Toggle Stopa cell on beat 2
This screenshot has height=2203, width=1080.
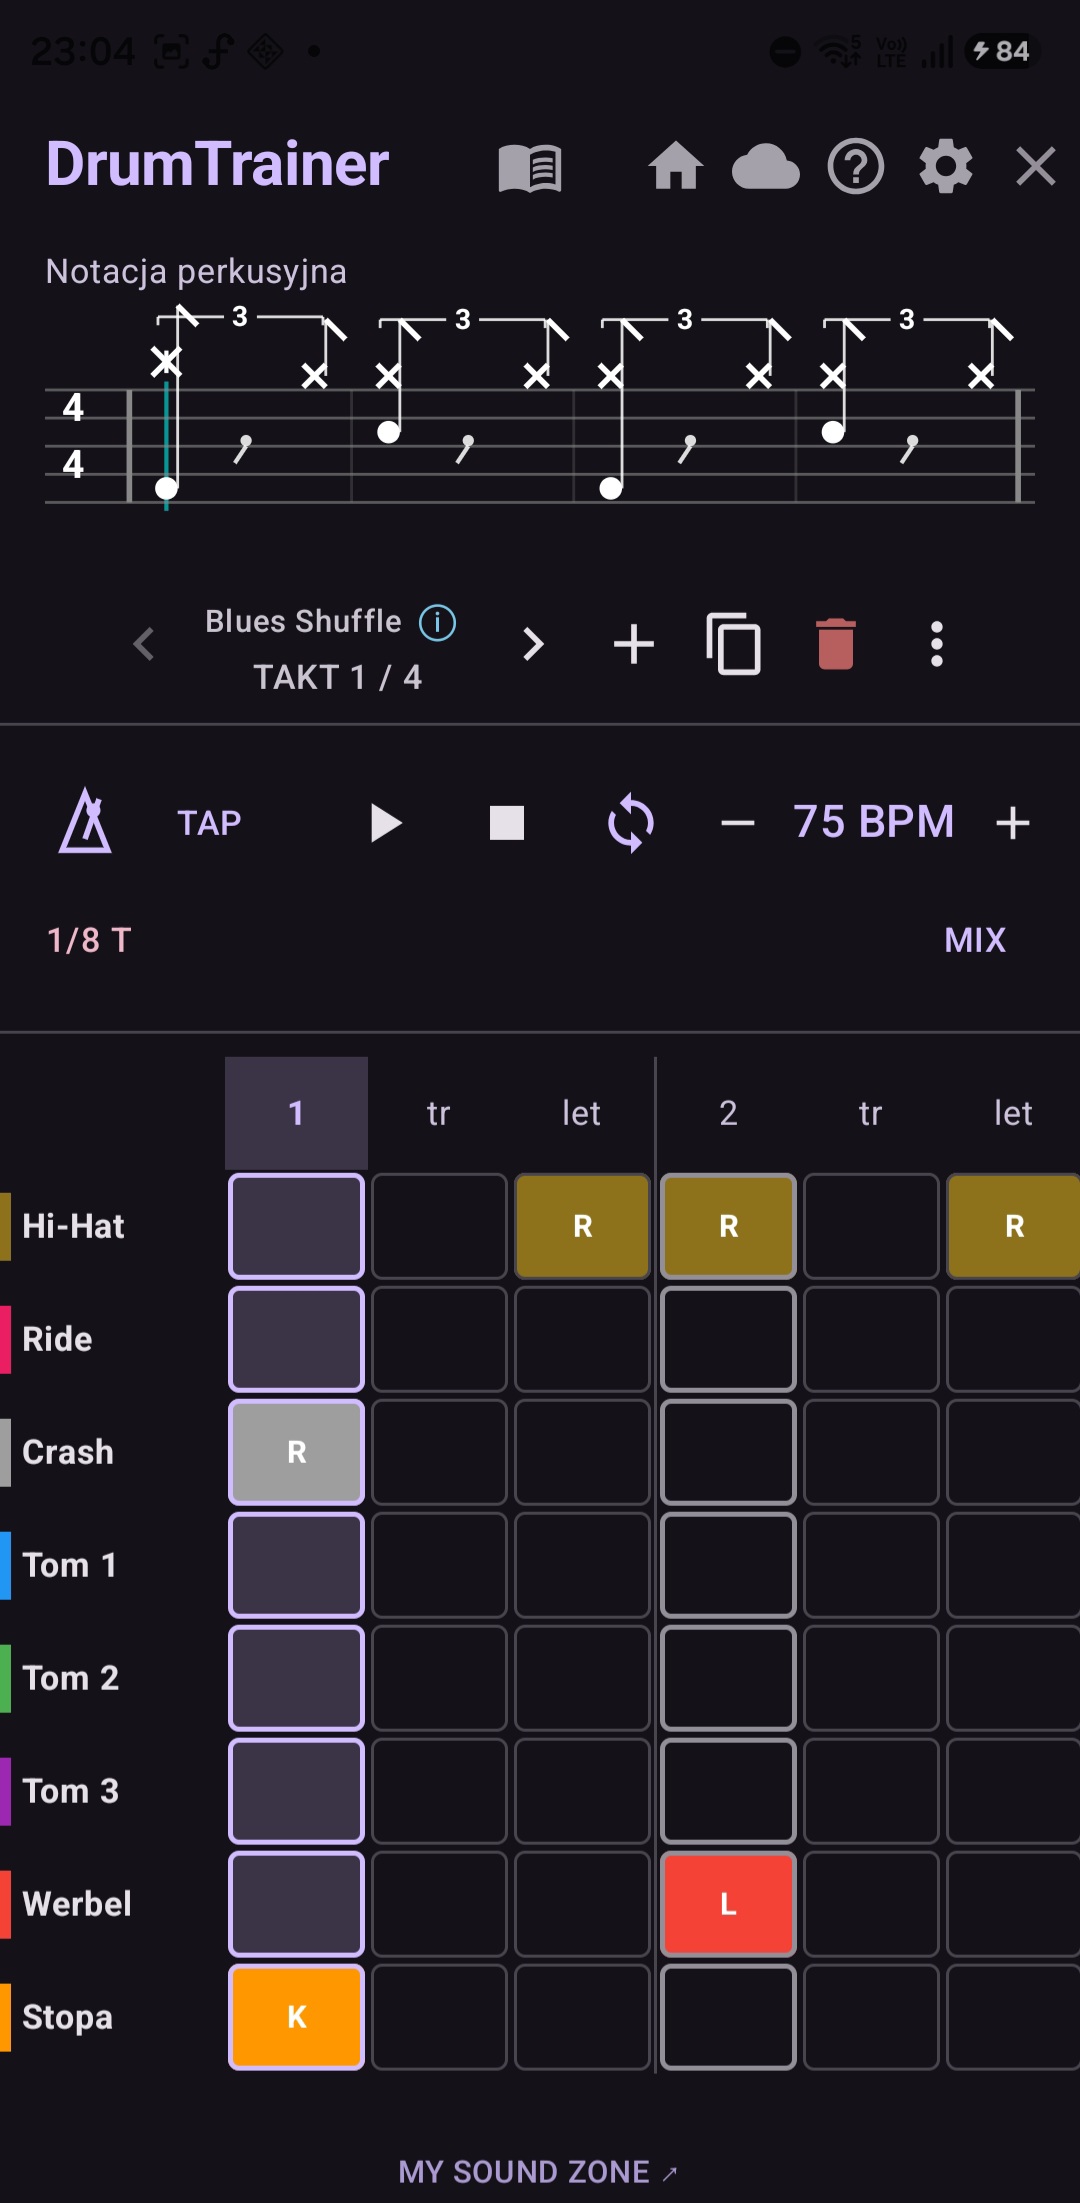pos(728,2017)
